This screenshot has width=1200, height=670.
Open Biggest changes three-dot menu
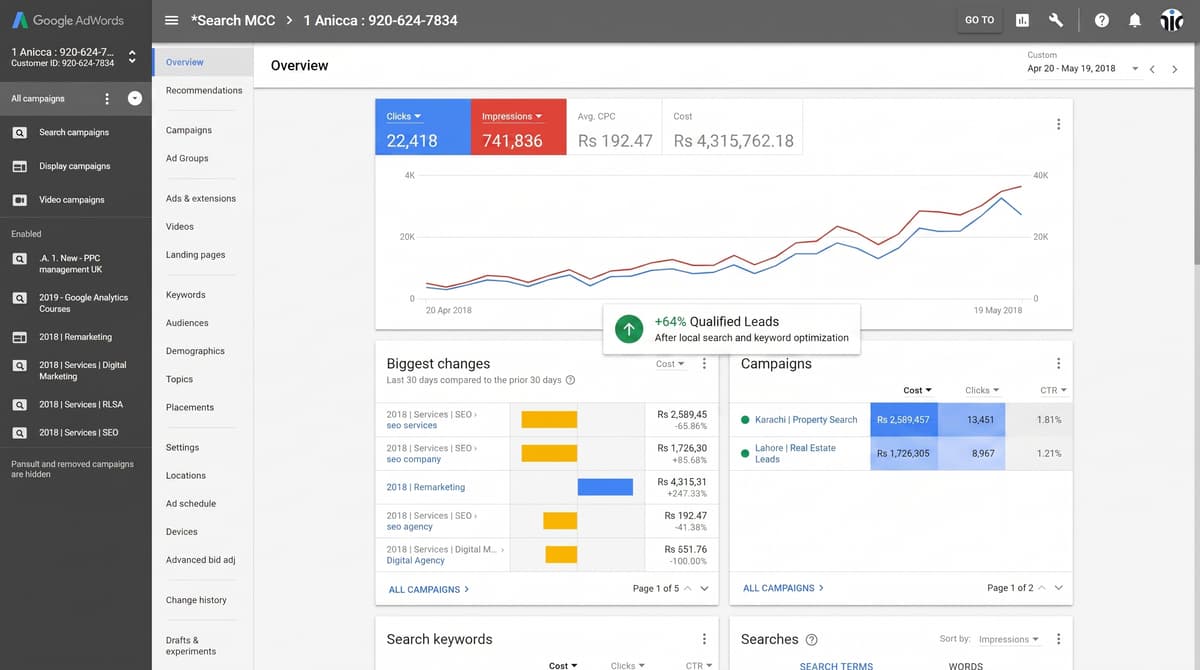704,364
